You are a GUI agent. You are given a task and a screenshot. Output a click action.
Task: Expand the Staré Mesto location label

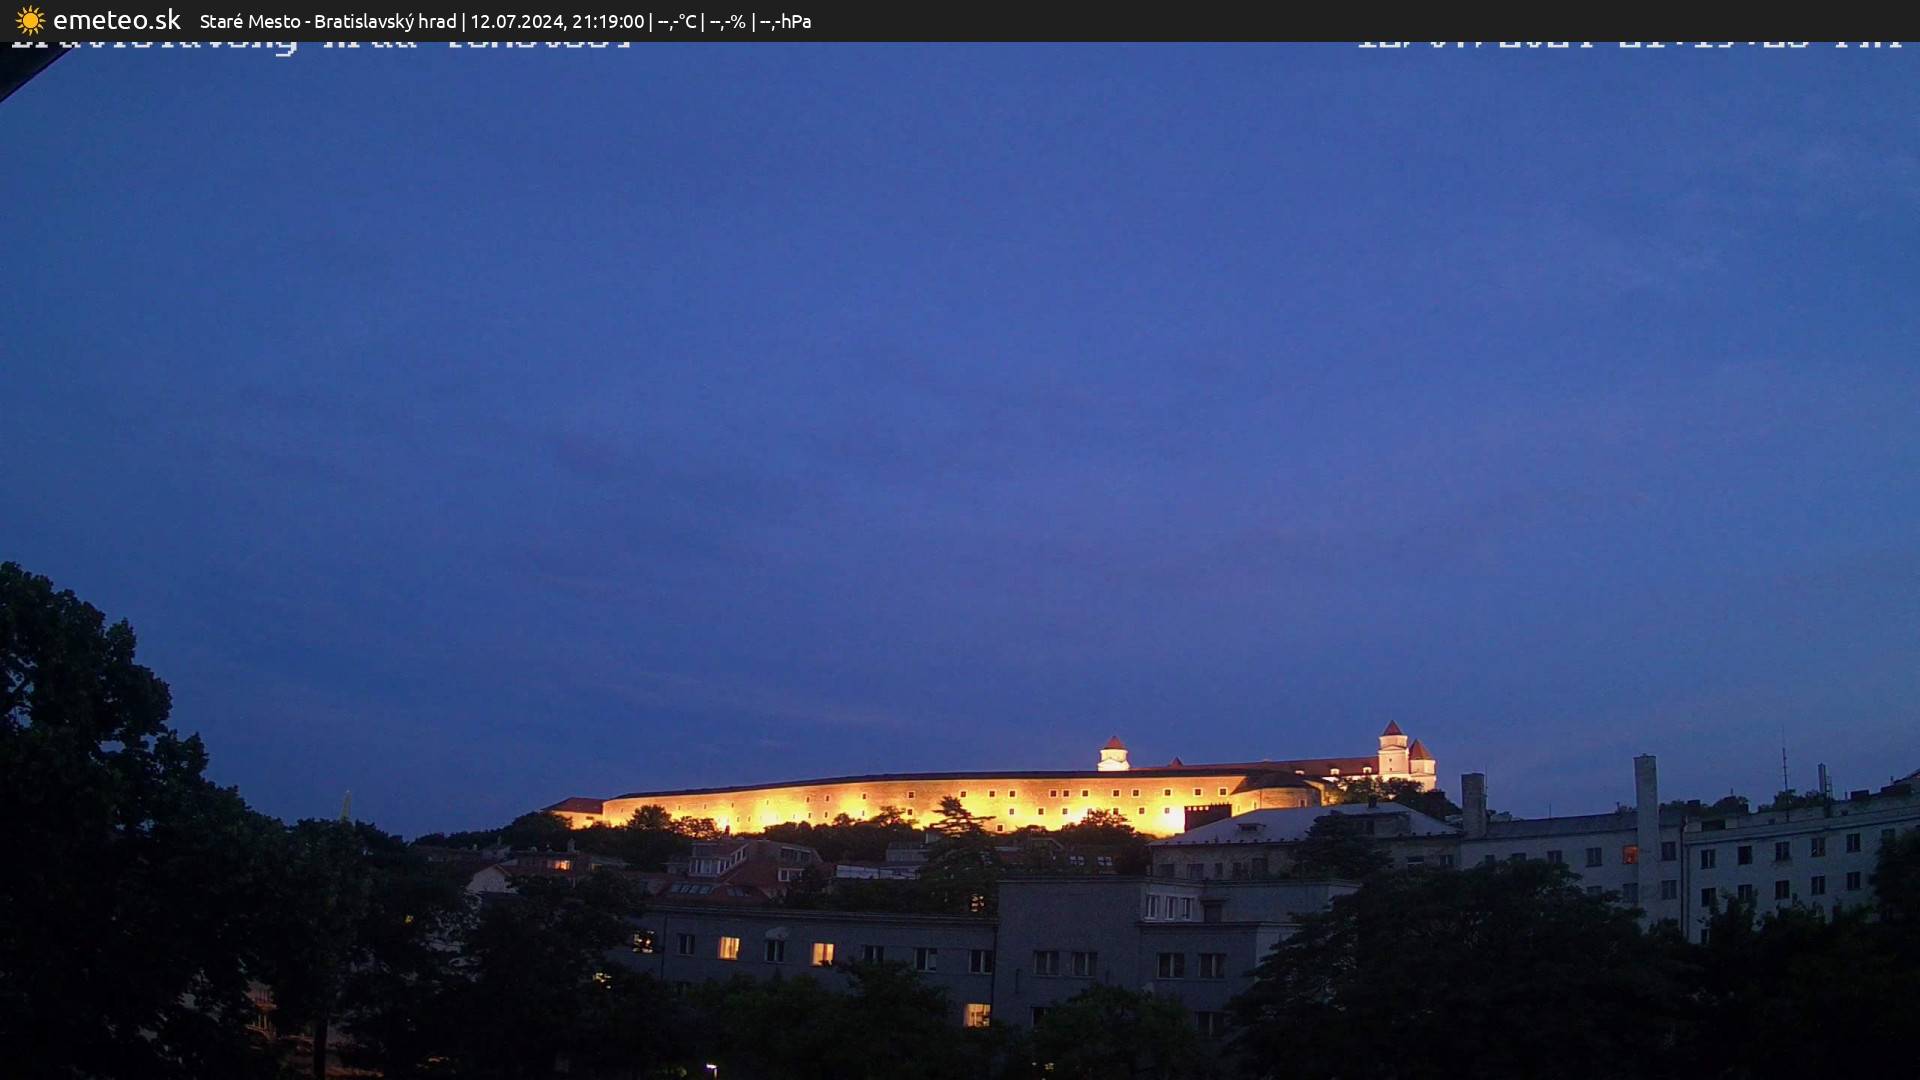pyautogui.click(x=248, y=20)
